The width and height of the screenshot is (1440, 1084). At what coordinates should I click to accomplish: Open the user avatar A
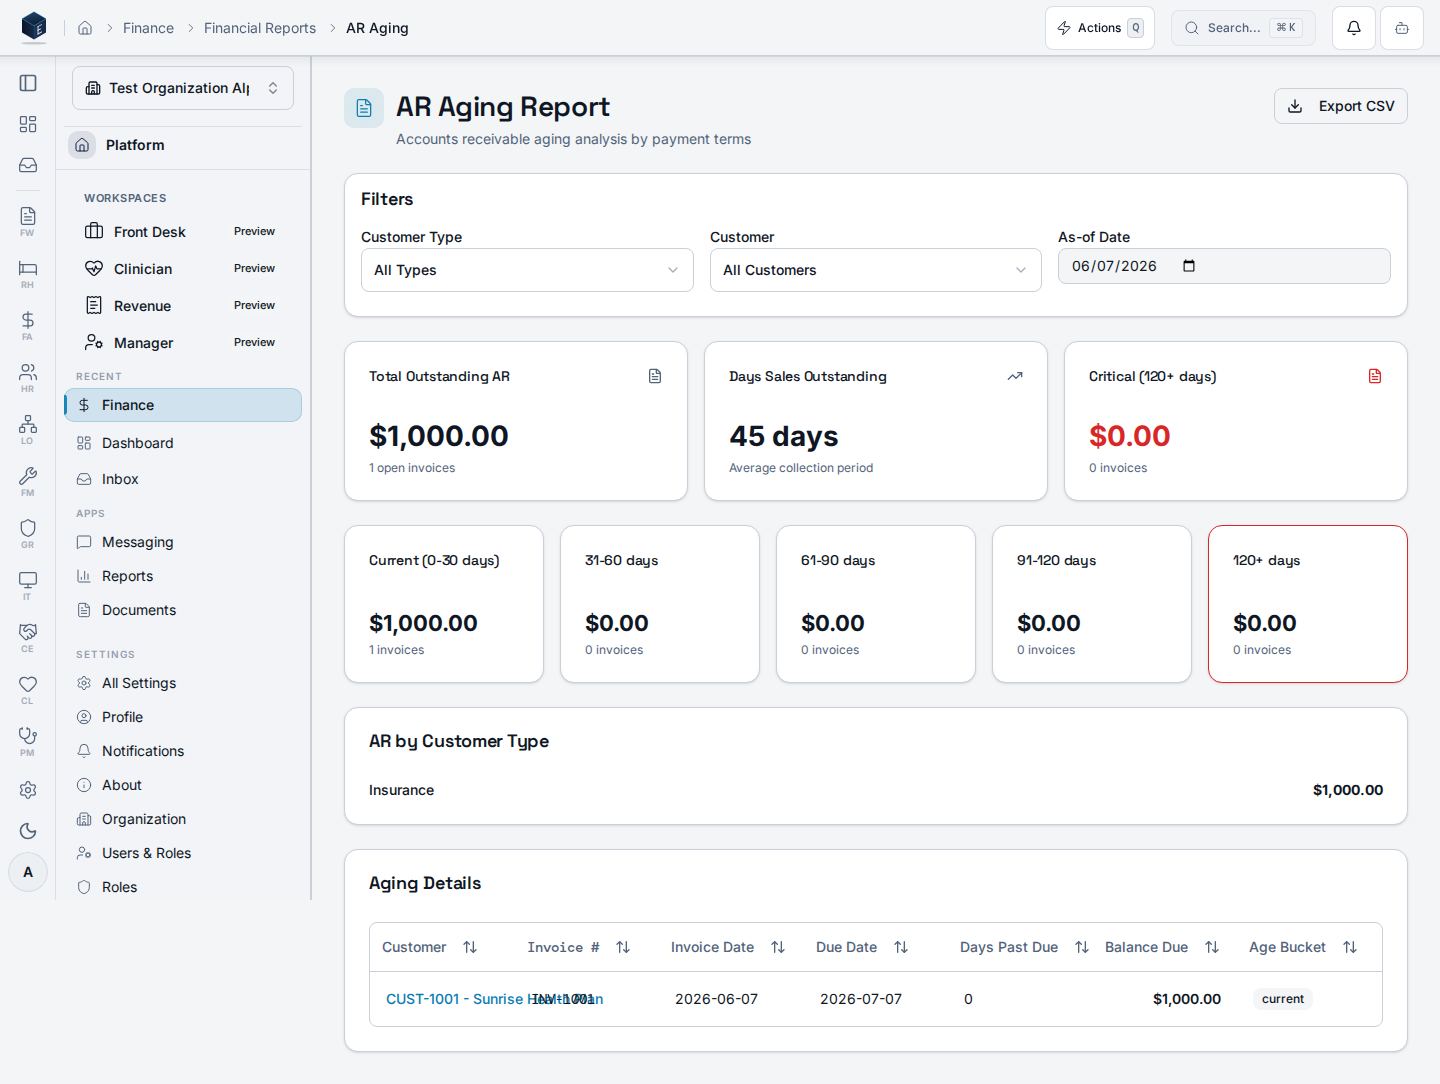(28, 872)
